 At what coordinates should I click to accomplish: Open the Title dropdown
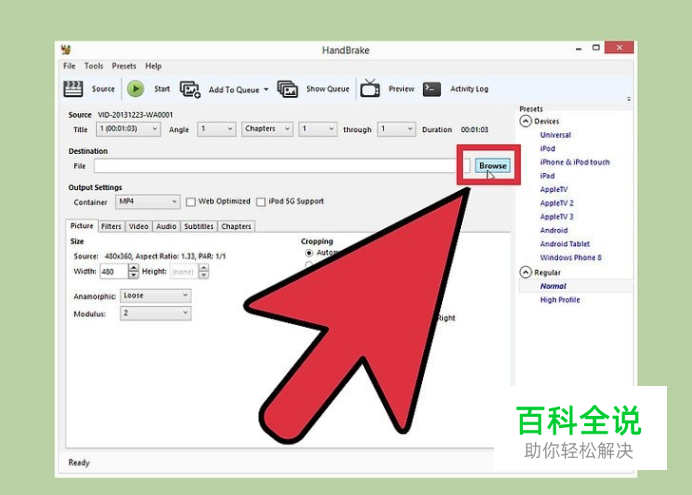click(x=128, y=129)
